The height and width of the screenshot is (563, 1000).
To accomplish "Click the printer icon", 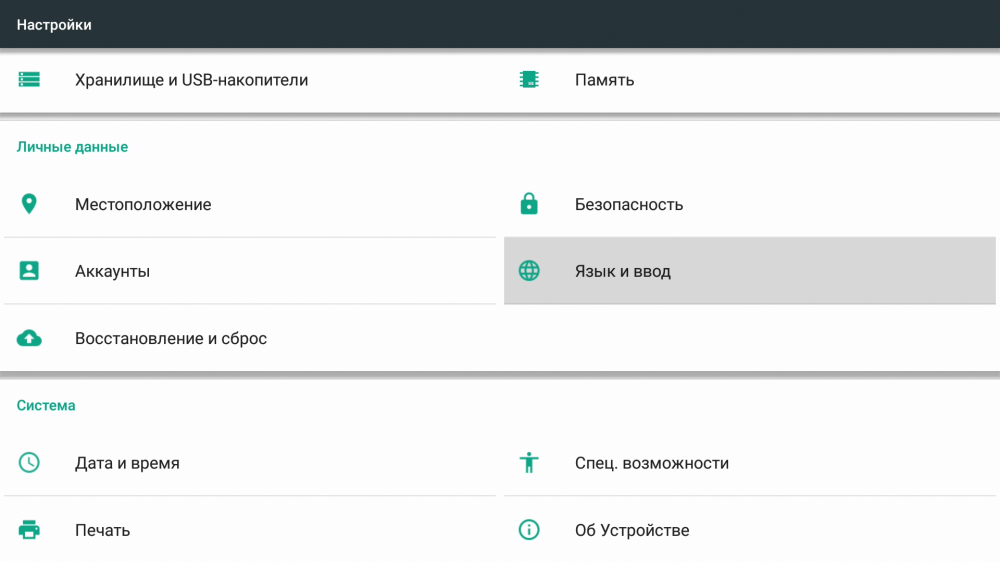I will pos(29,530).
